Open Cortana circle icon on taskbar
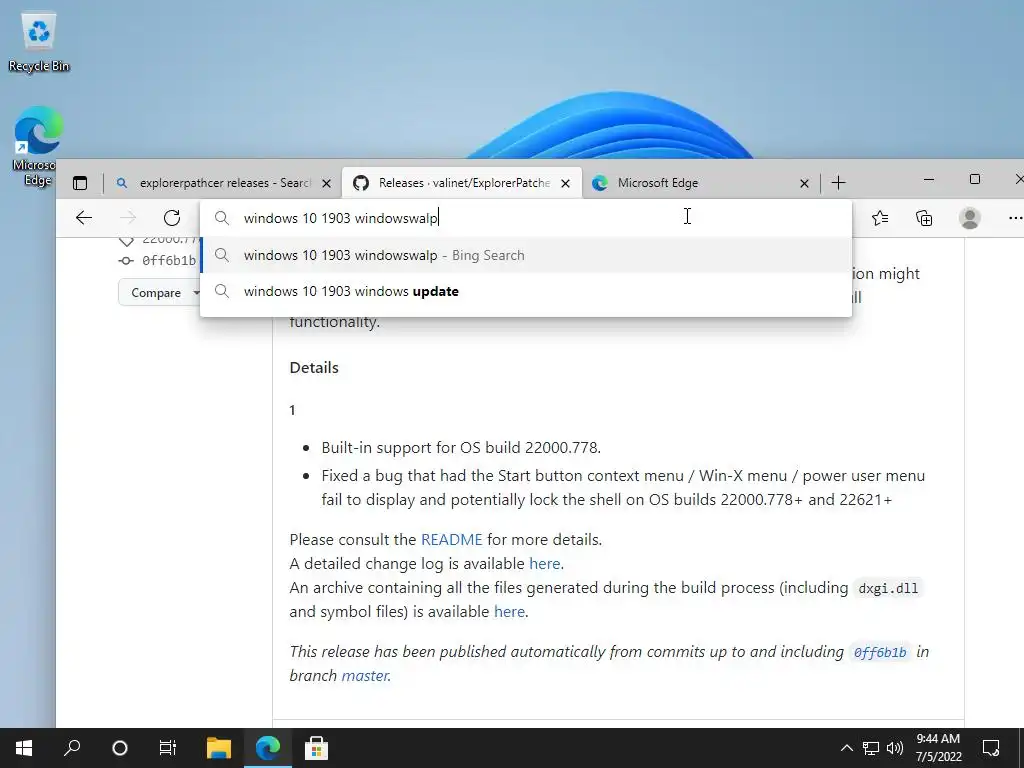The height and width of the screenshot is (768, 1024). [120, 748]
